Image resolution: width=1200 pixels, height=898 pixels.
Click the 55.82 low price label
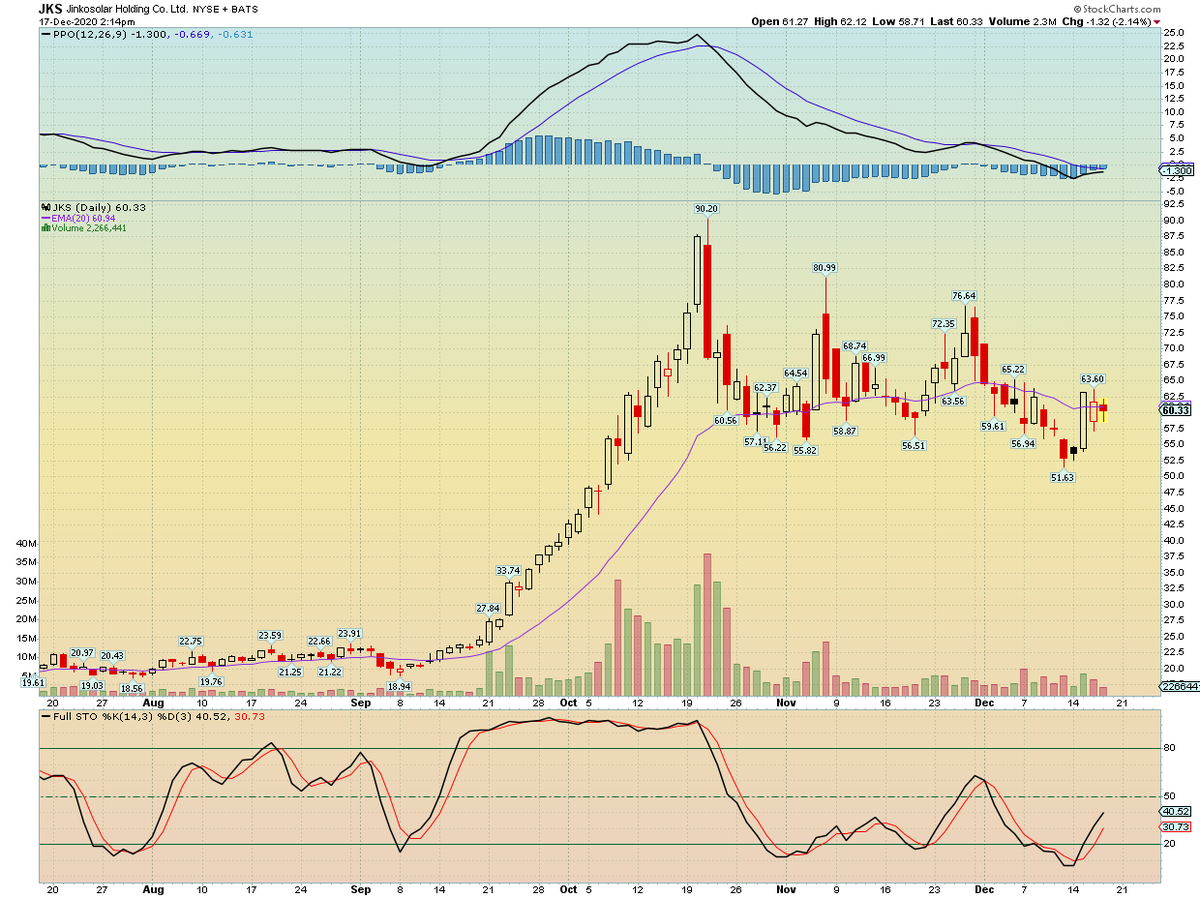805,451
